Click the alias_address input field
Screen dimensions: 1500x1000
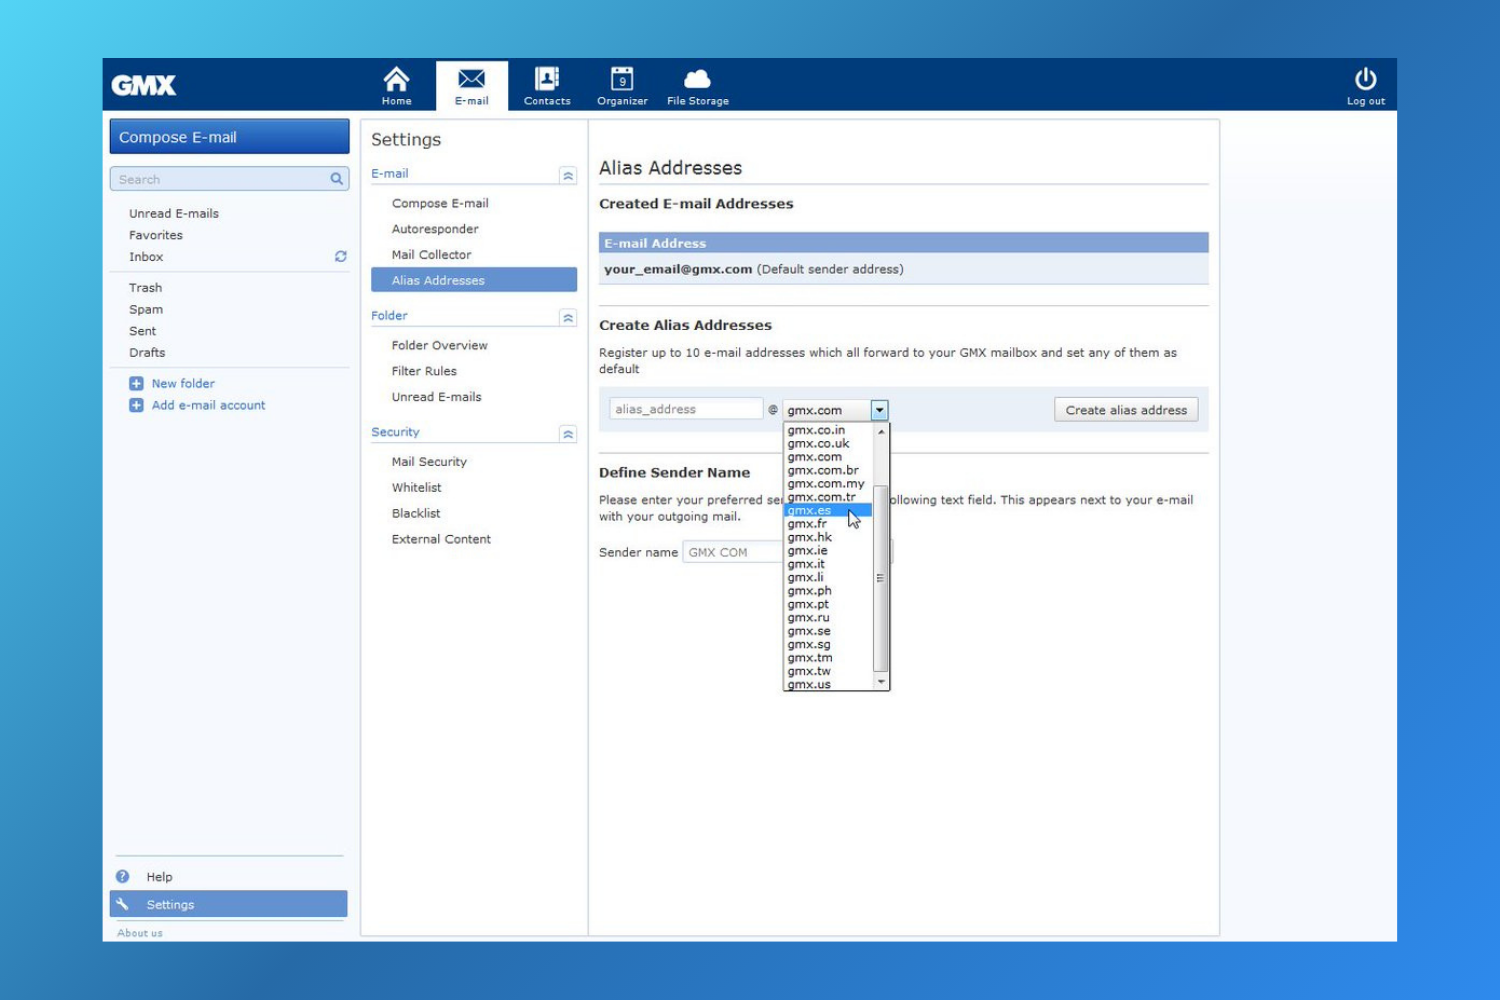(685, 409)
